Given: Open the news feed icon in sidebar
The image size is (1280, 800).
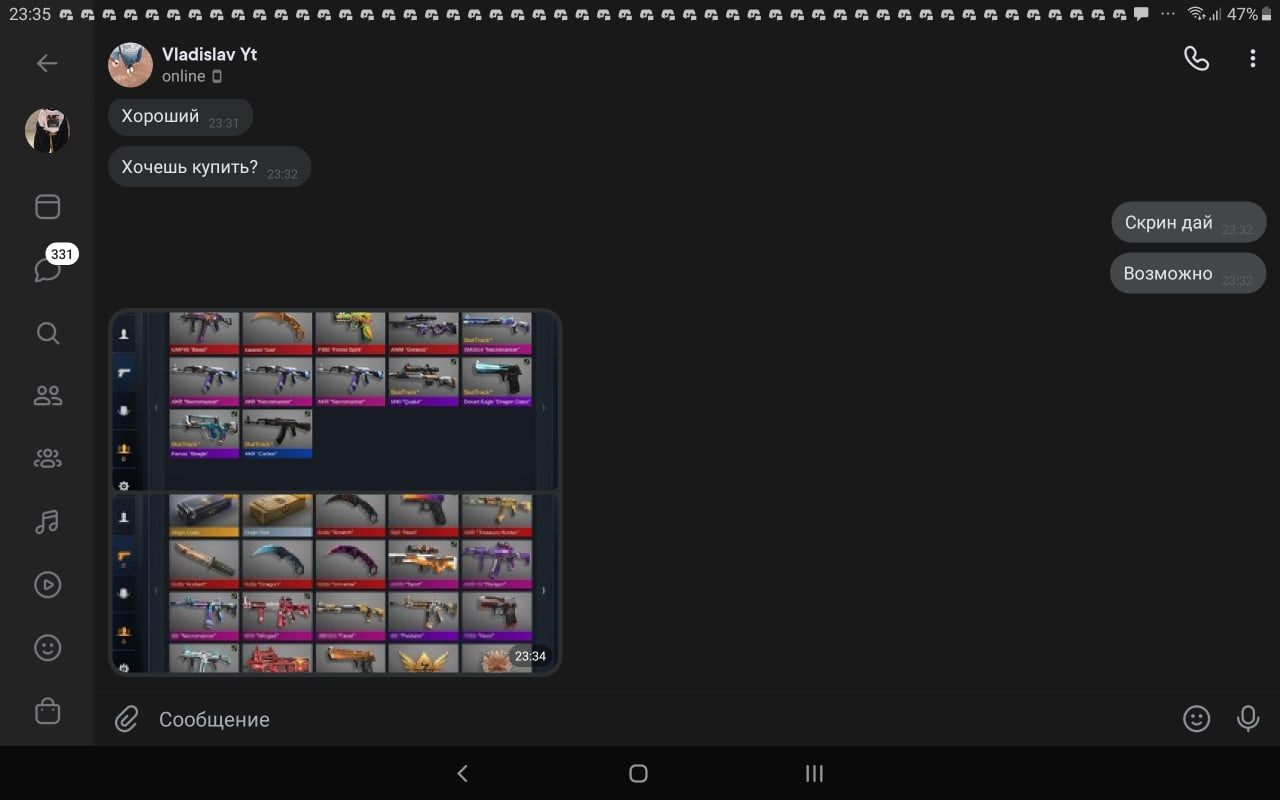Looking at the screenshot, I should click(x=47, y=207).
